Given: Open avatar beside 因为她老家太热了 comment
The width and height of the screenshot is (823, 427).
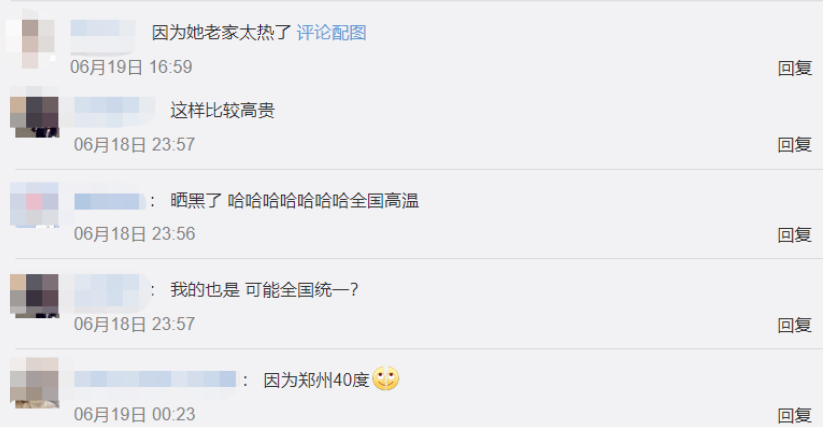Looking at the screenshot, I should [30, 39].
